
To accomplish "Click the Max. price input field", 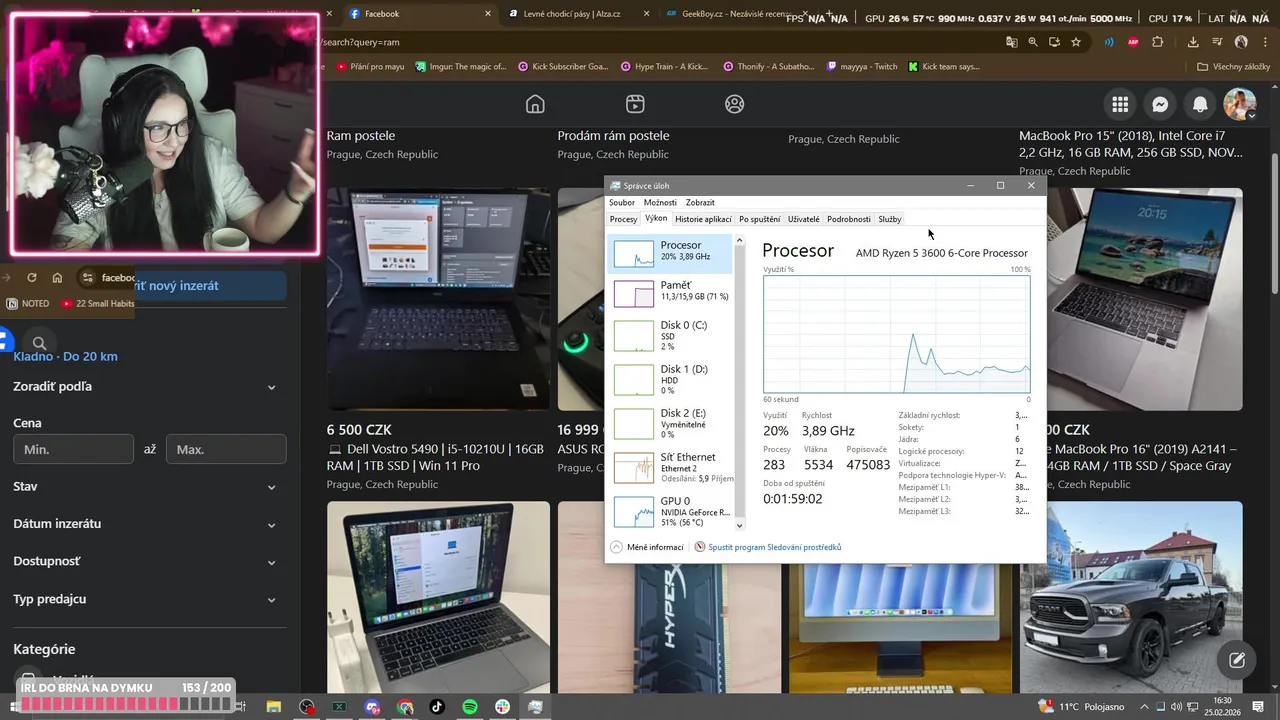I will [x=226, y=449].
